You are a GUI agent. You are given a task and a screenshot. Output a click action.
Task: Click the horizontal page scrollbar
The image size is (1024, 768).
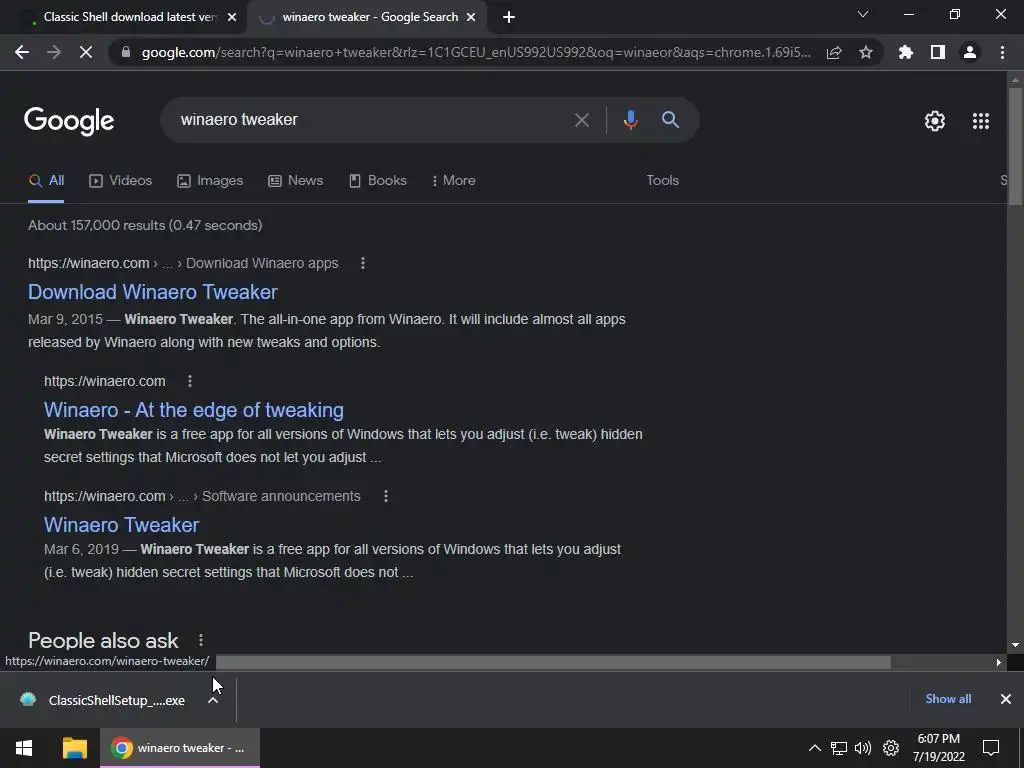pyautogui.click(x=553, y=662)
